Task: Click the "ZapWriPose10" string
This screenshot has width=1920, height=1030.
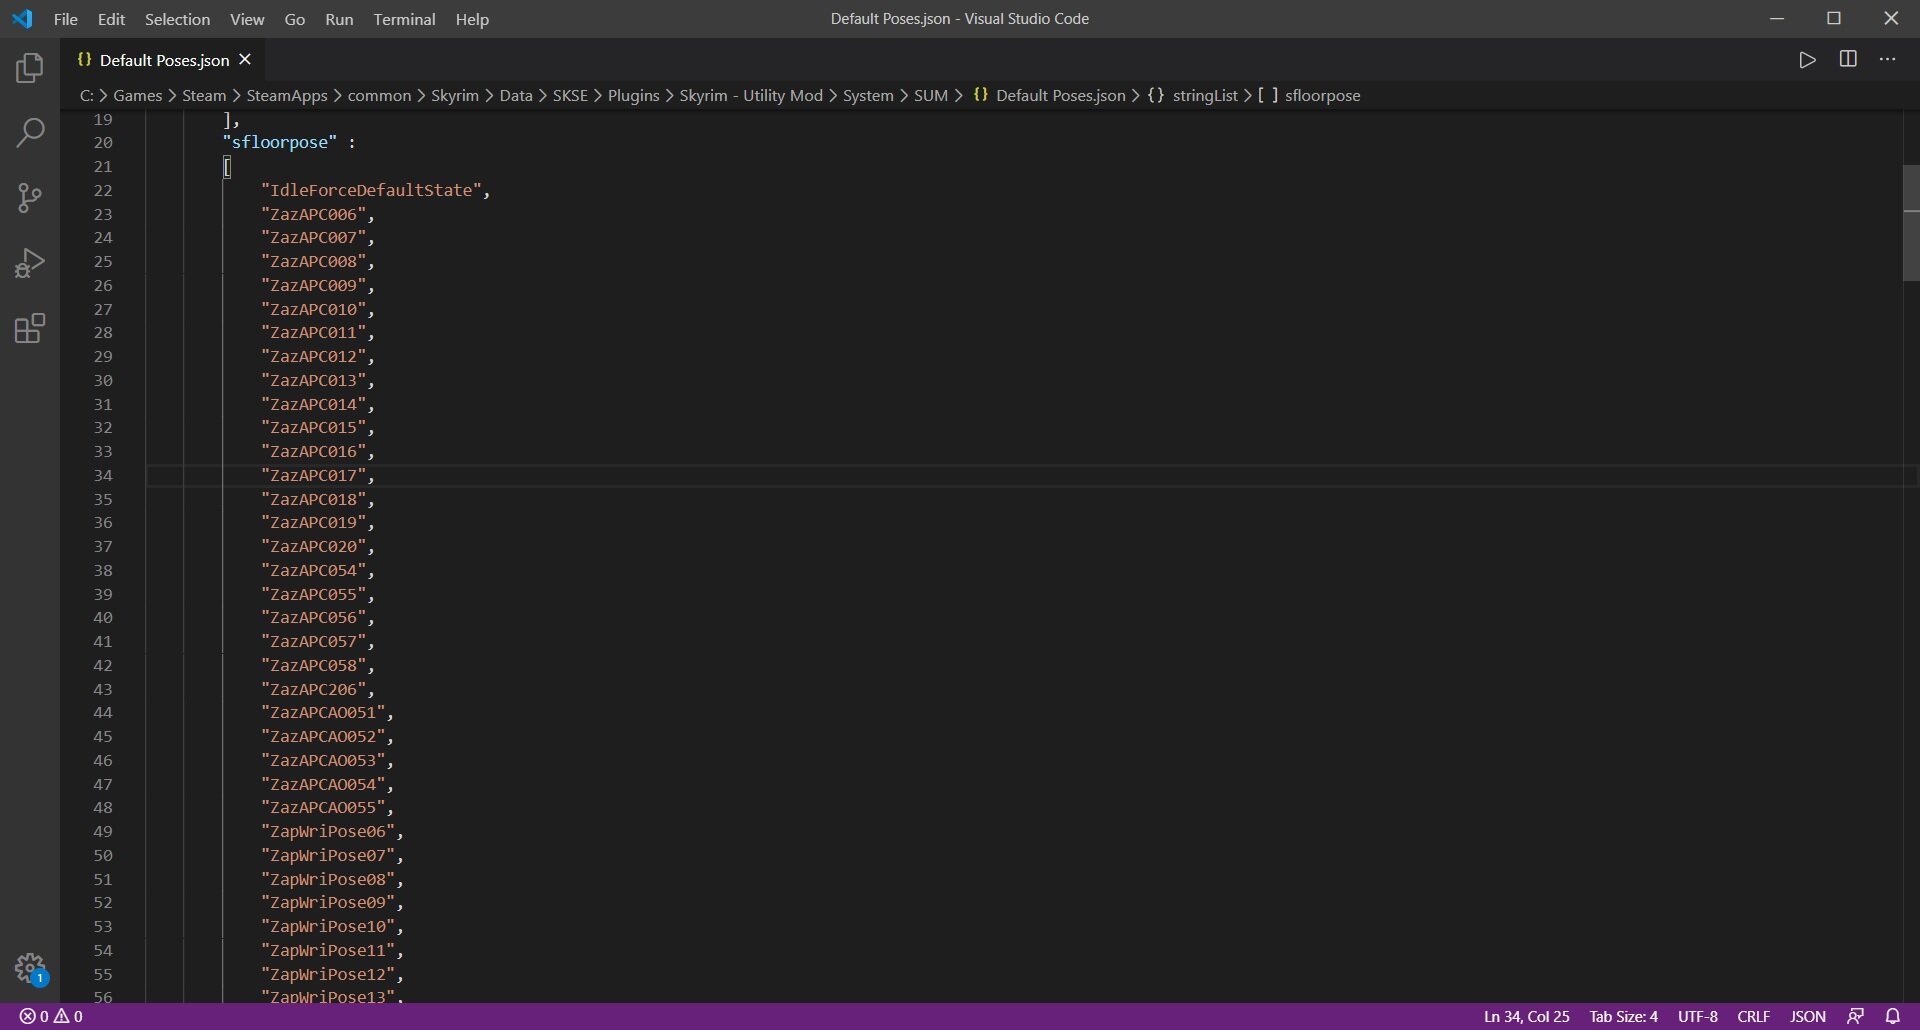Action: click(x=328, y=926)
